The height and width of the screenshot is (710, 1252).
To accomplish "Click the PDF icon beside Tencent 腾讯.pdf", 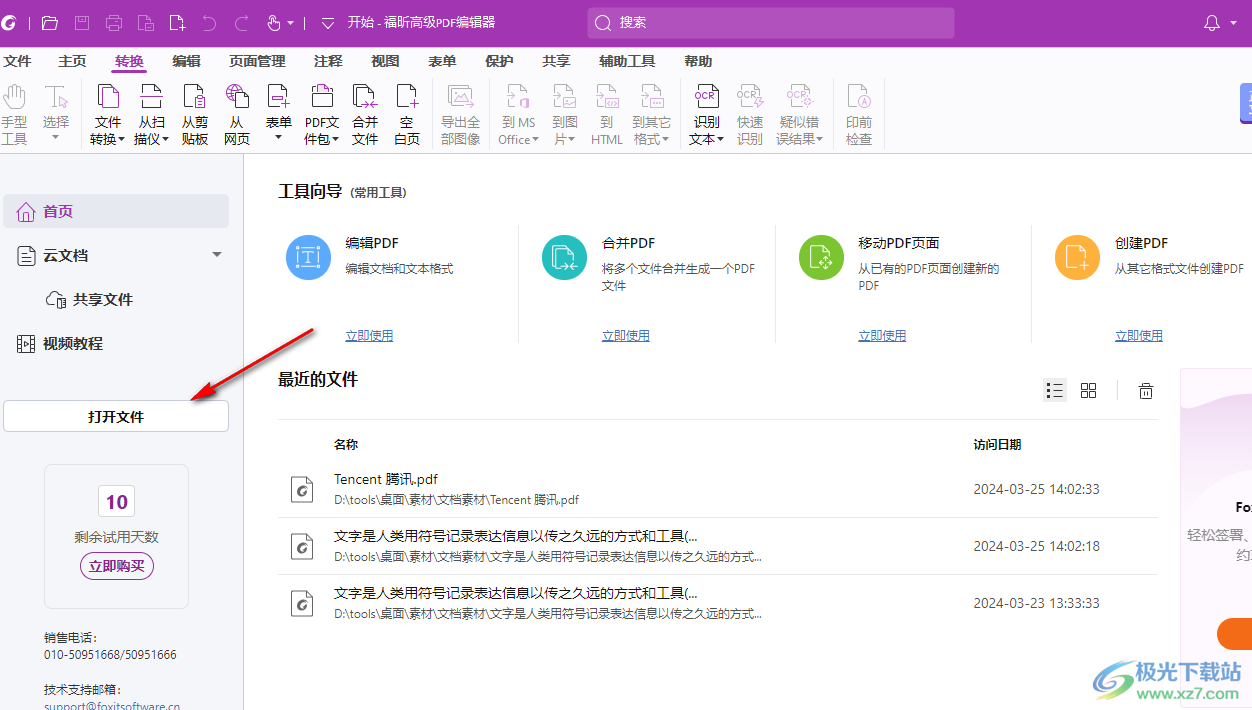I will 301,488.
